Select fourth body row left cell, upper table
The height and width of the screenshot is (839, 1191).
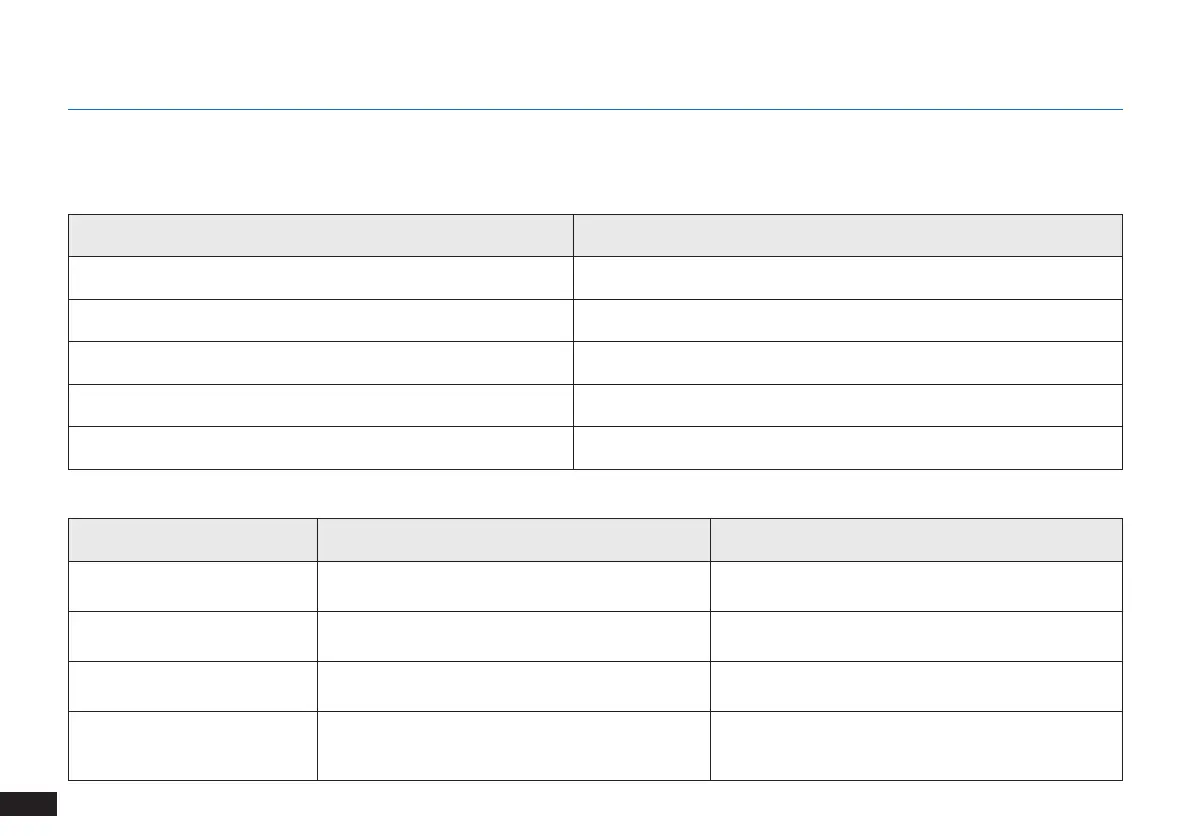[320, 405]
